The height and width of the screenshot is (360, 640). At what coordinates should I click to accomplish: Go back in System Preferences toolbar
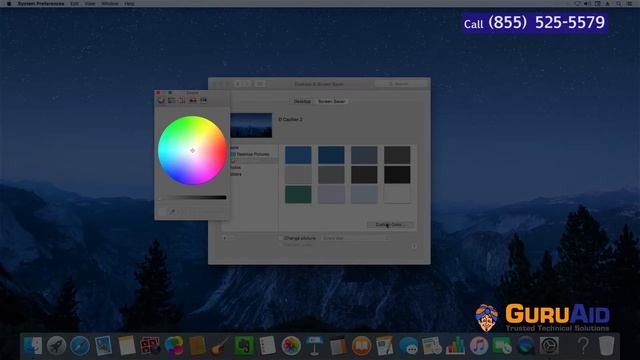tap(238, 84)
